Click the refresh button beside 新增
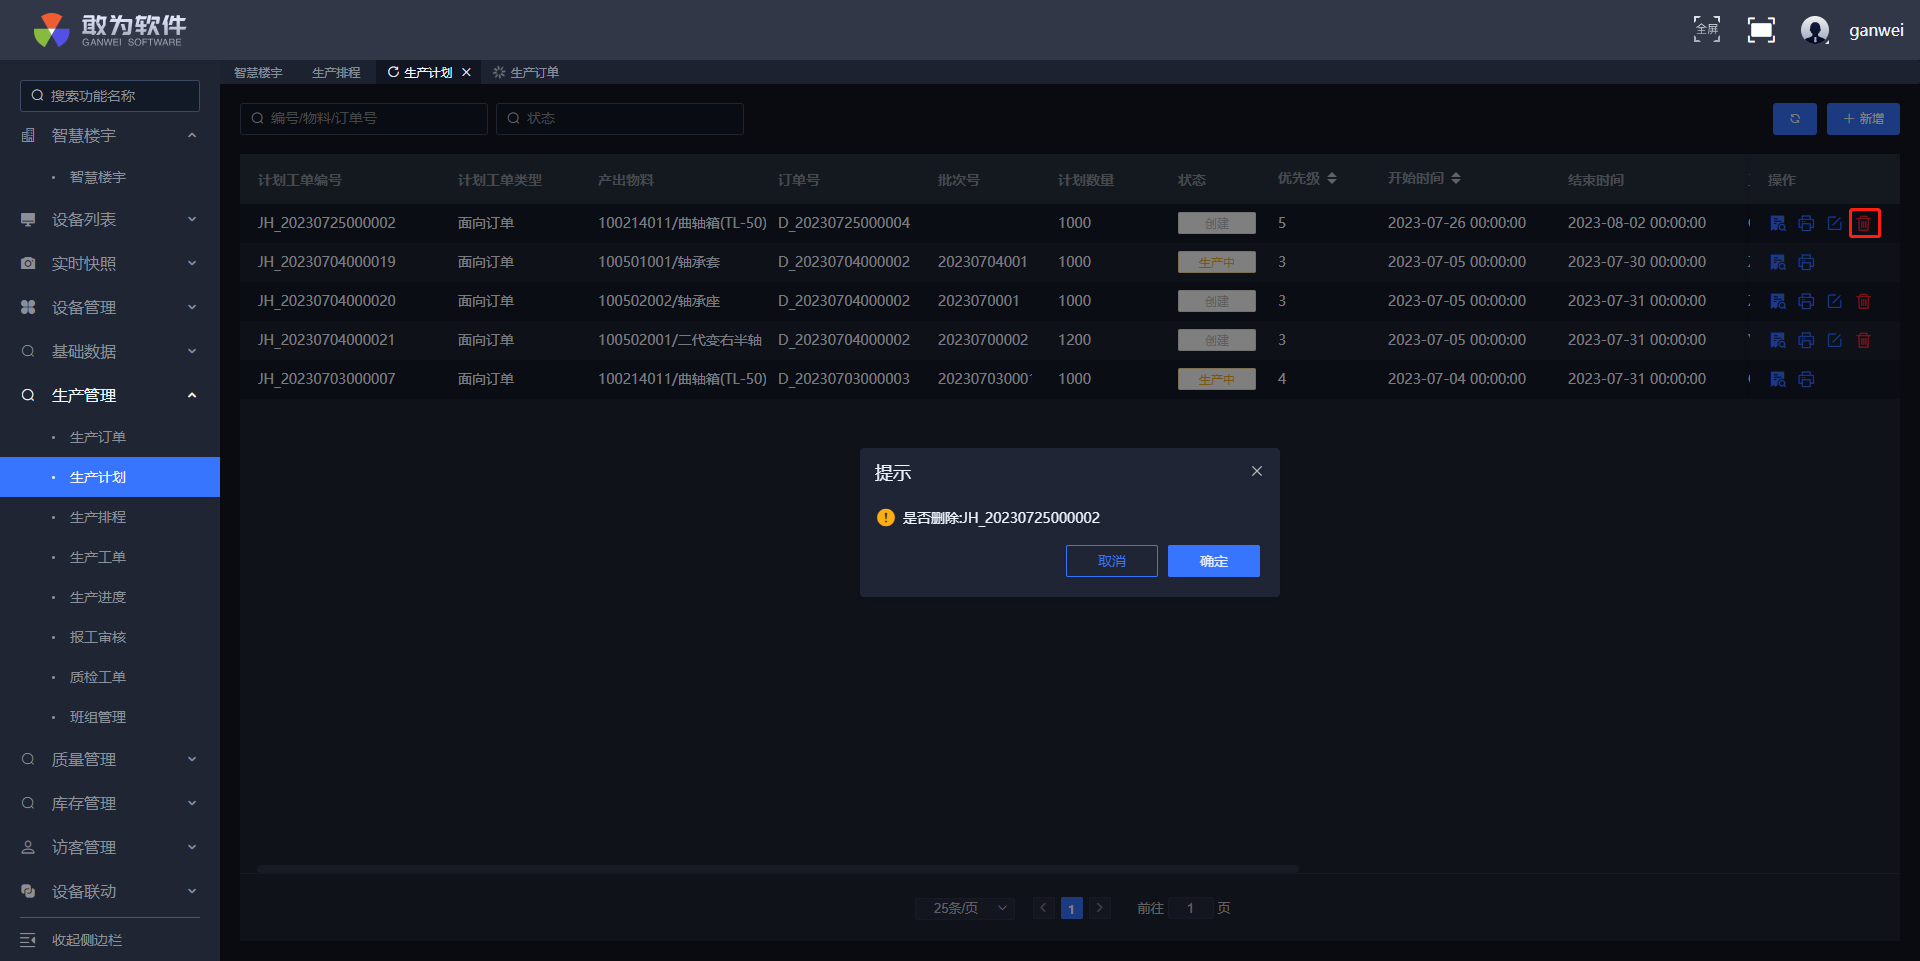1920x961 pixels. click(x=1794, y=119)
